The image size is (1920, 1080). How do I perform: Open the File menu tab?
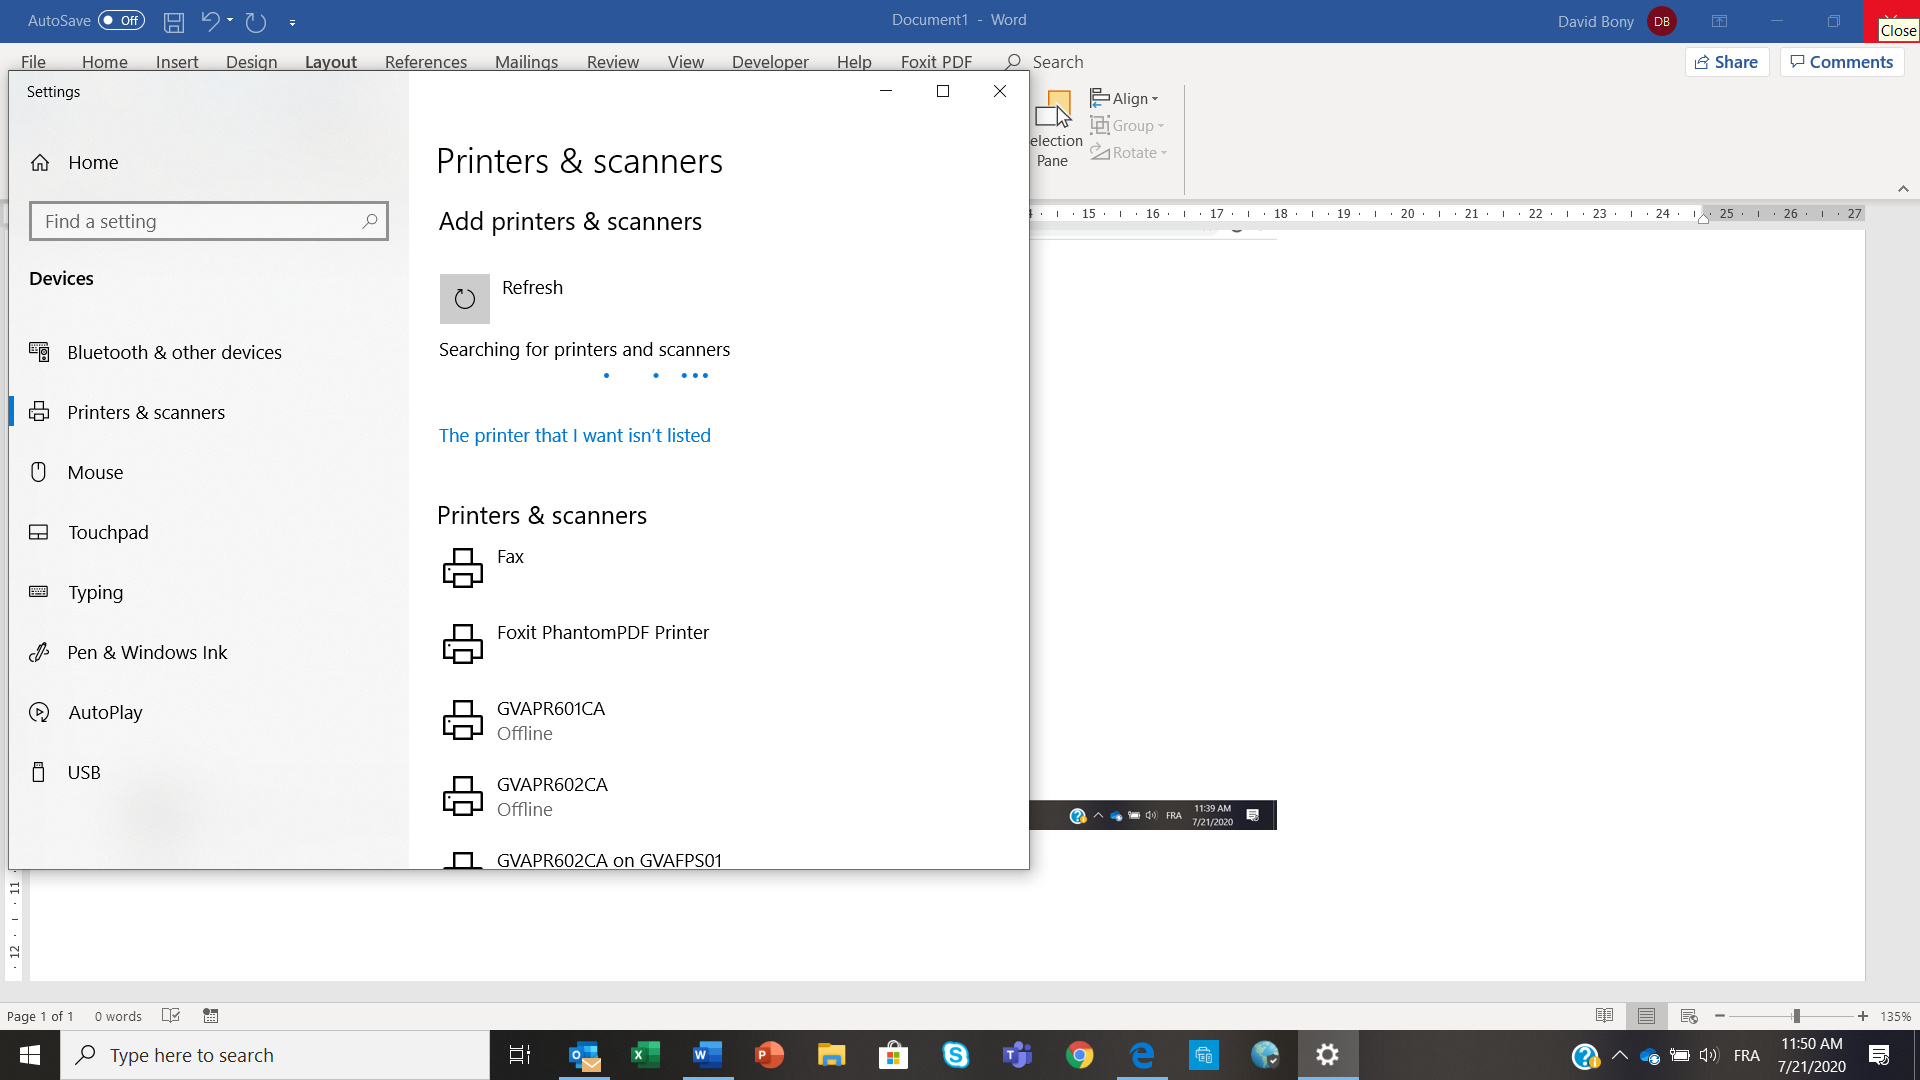pos(33,61)
